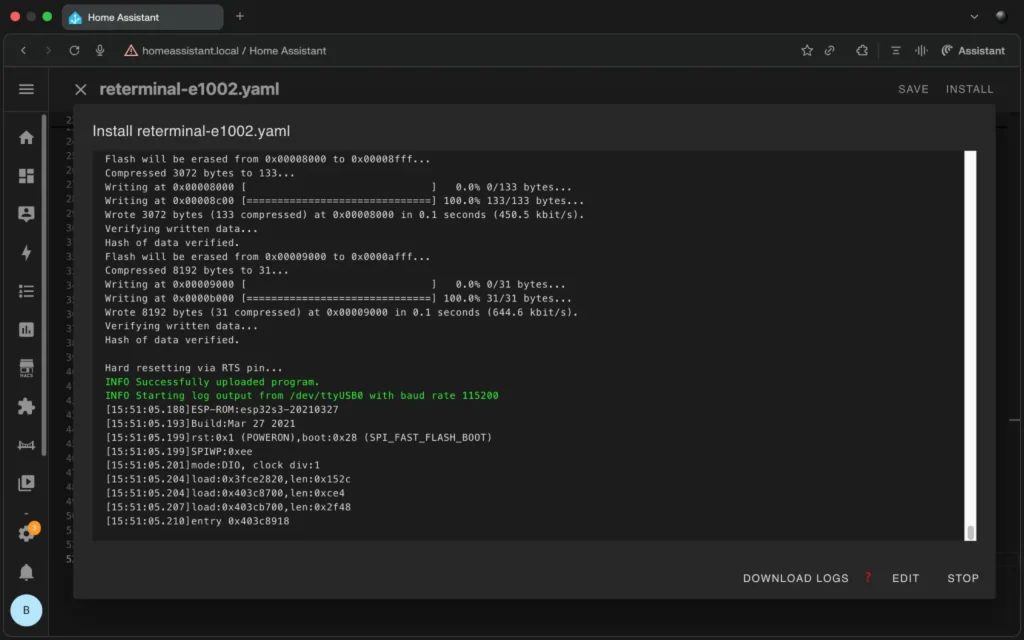Go back with browser back arrow

[24, 50]
